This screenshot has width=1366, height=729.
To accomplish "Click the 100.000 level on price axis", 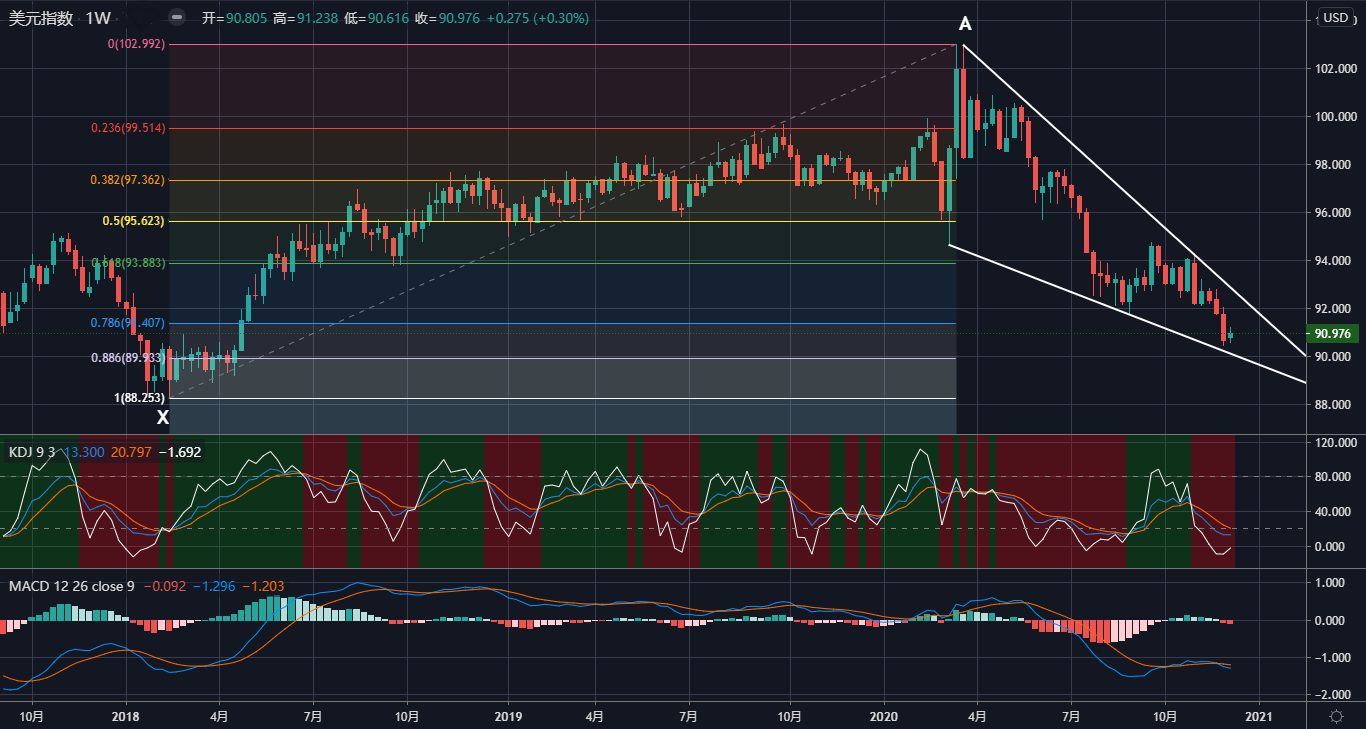I will [x=1335, y=117].
